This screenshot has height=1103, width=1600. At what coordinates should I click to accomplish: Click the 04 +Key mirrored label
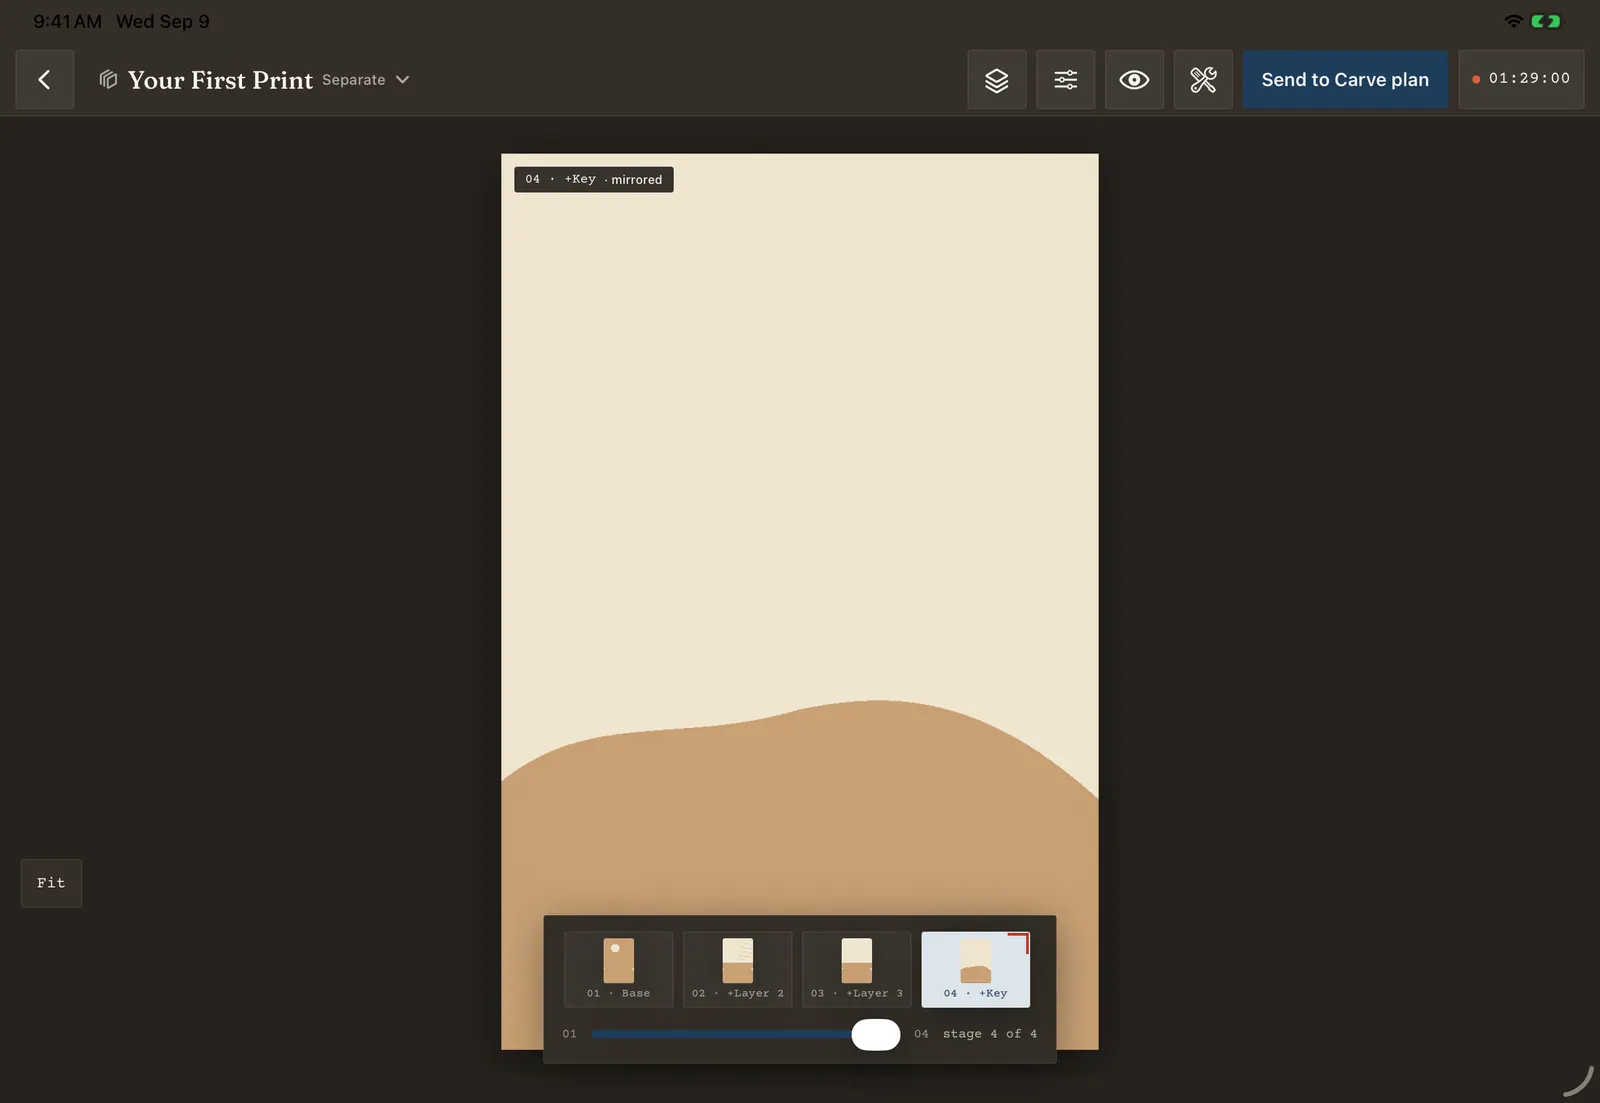click(x=594, y=179)
